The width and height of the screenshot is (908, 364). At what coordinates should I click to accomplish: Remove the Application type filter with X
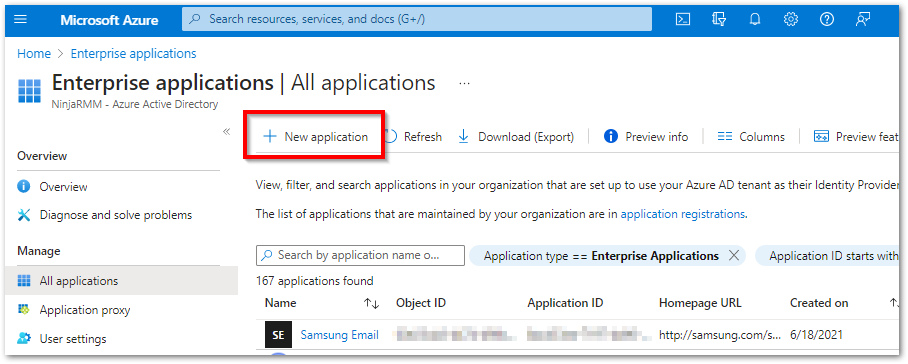tap(734, 256)
